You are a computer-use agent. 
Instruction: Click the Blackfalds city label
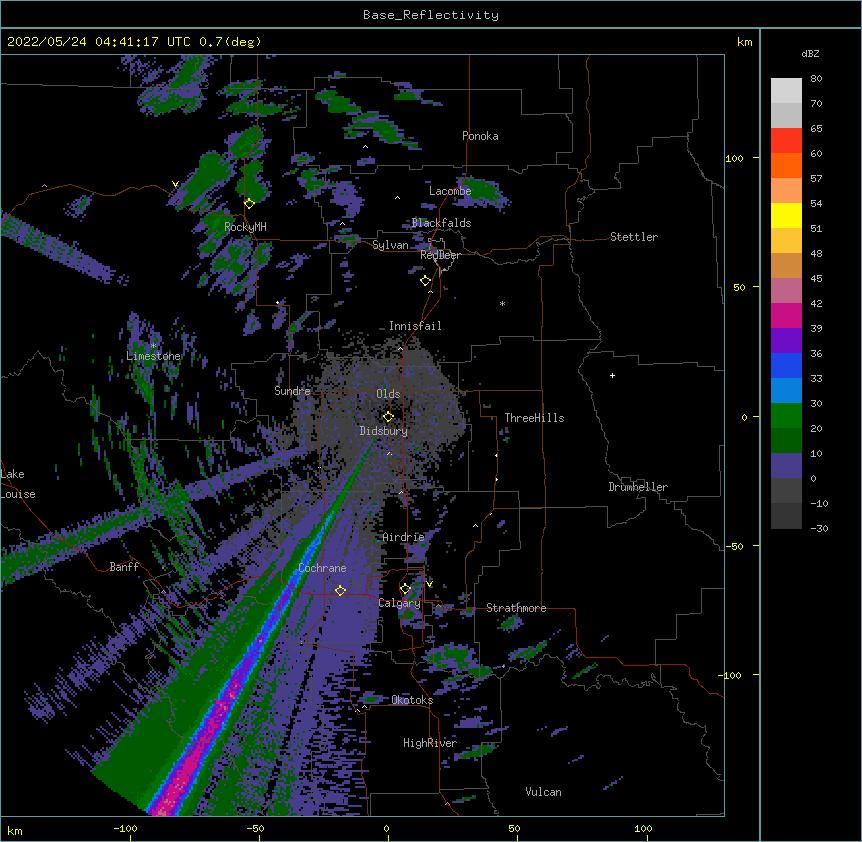[441, 223]
